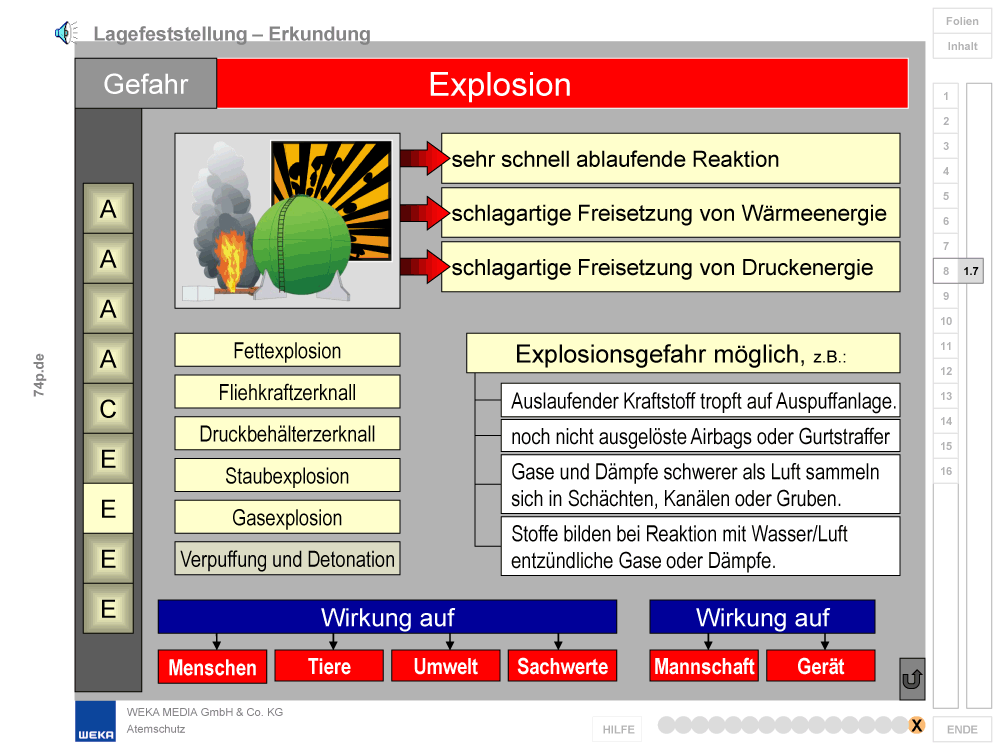Open the Staubexplosion box
Viewport: 1000px width, 750px height.
point(288,475)
